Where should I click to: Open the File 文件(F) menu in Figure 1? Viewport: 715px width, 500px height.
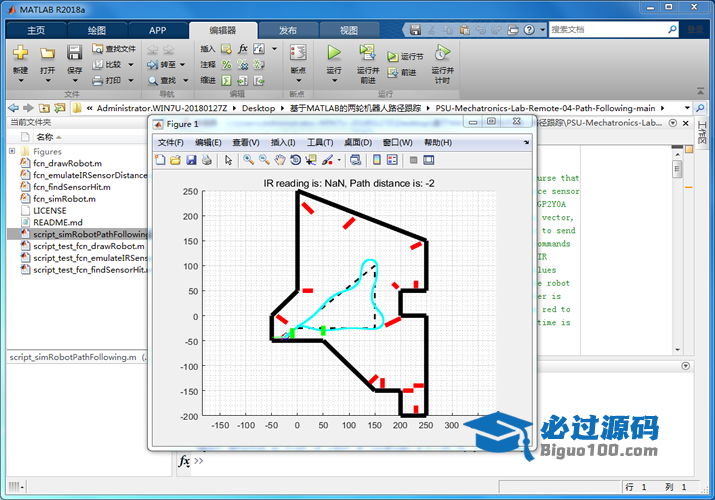point(170,143)
